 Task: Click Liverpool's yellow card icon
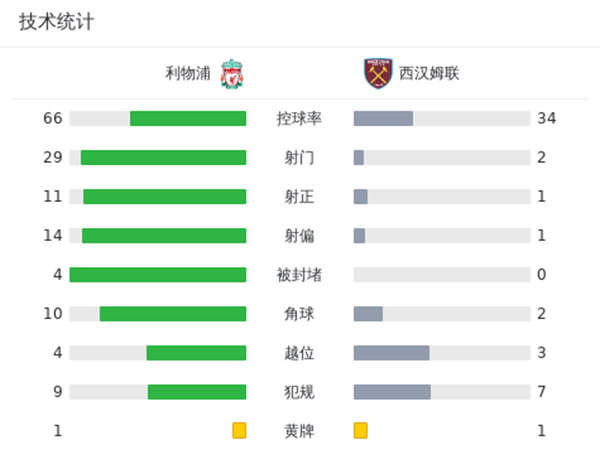click(239, 430)
